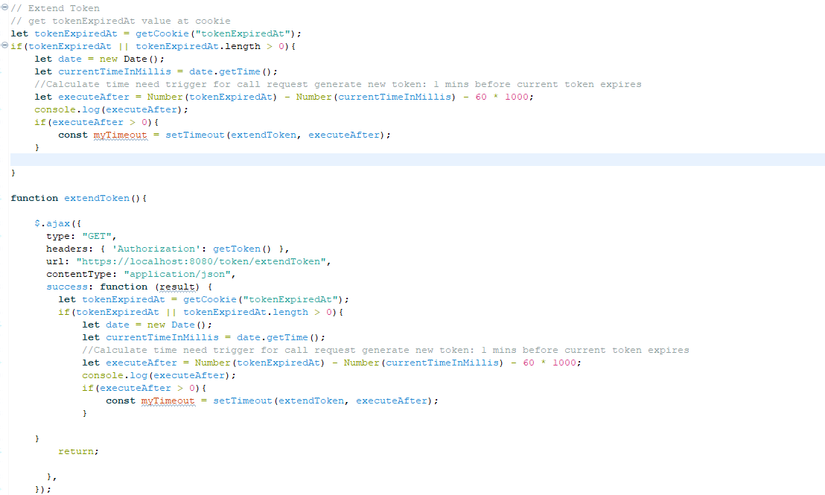
Task: Click the headers property key
Action: [67, 249]
